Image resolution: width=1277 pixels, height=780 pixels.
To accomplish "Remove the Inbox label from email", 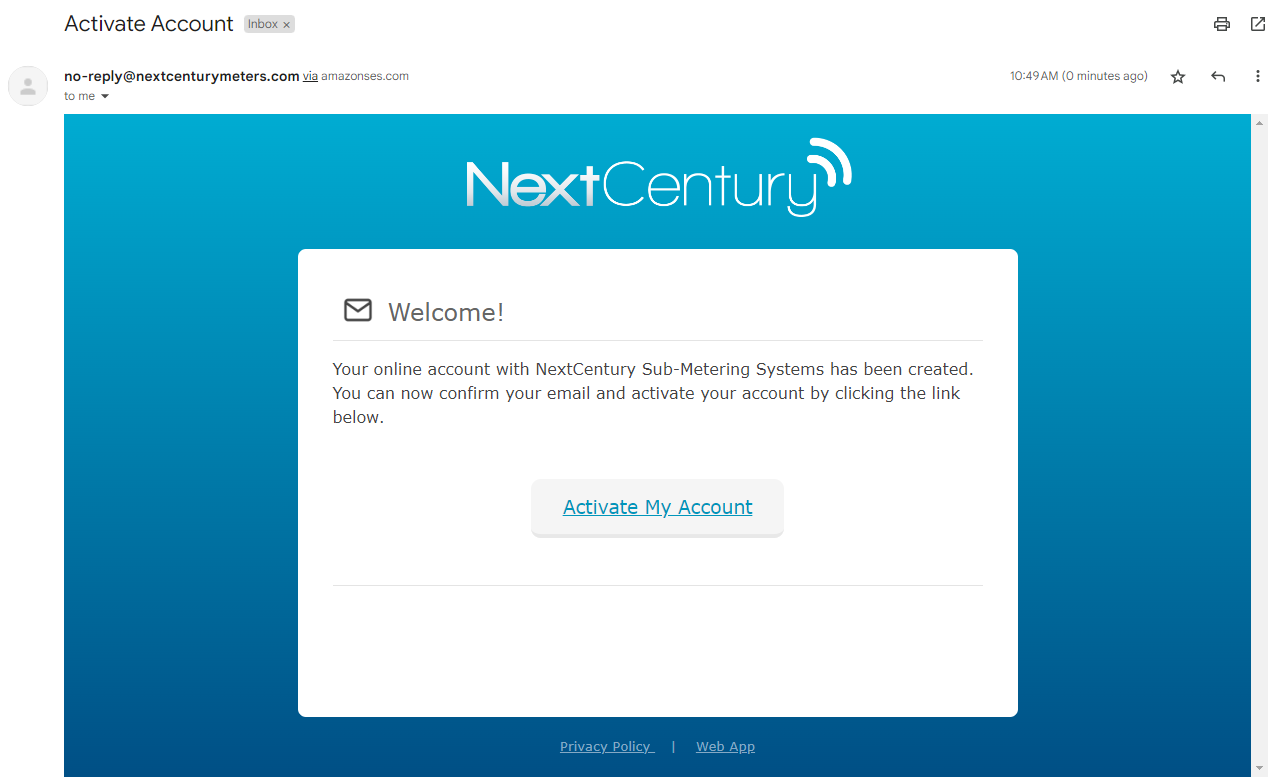I will coord(286,25).
